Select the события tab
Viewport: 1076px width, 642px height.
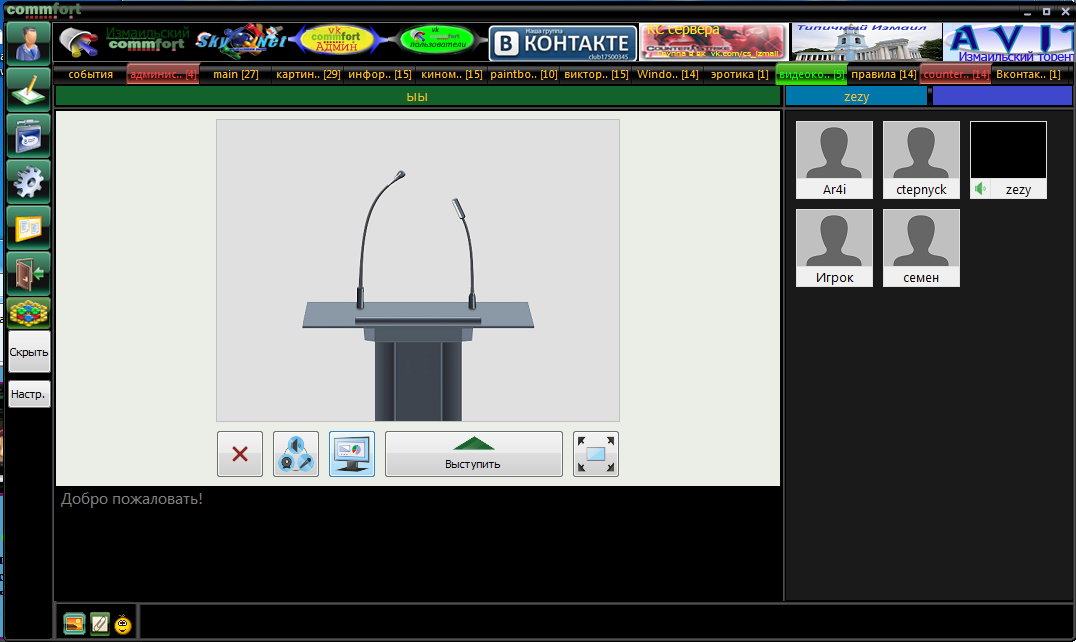pyautogui.click(x=91, y=74)
